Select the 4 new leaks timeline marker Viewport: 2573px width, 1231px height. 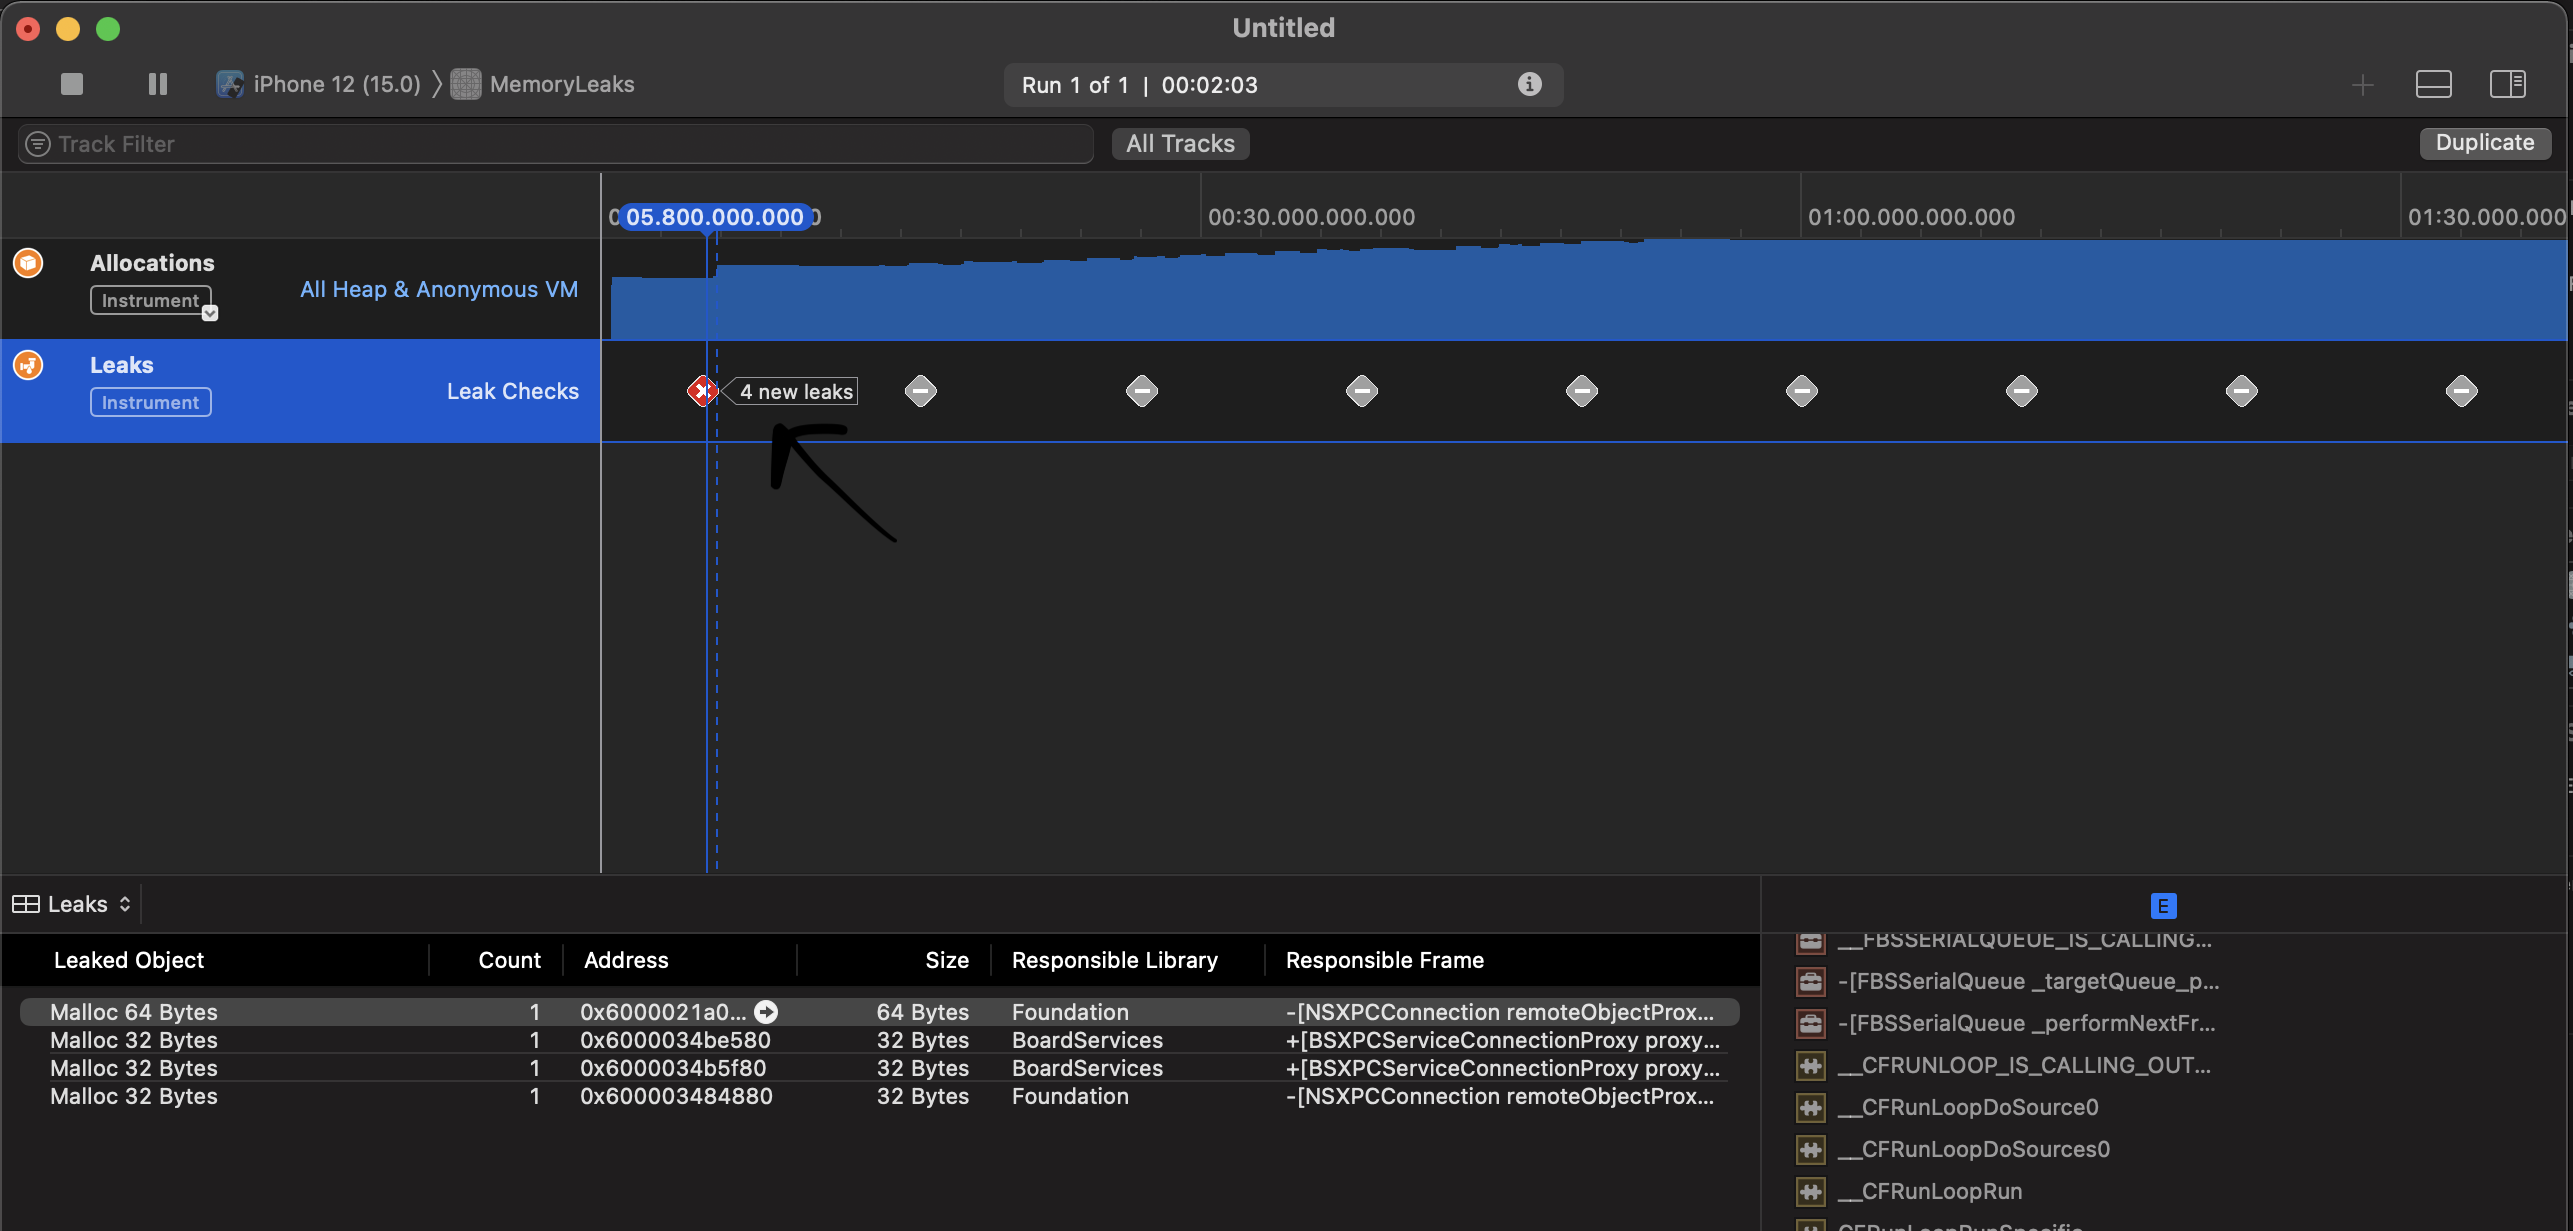tap(703, 391)
